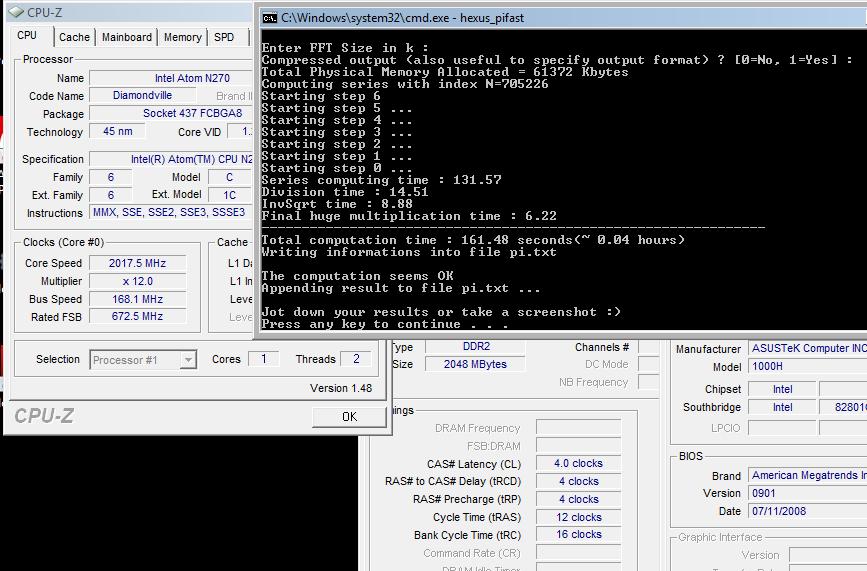The height and width of the screenshot is (571, 867).
Task: Click the tRCD value 4 clocks
Action: click(x=578, y=481)
